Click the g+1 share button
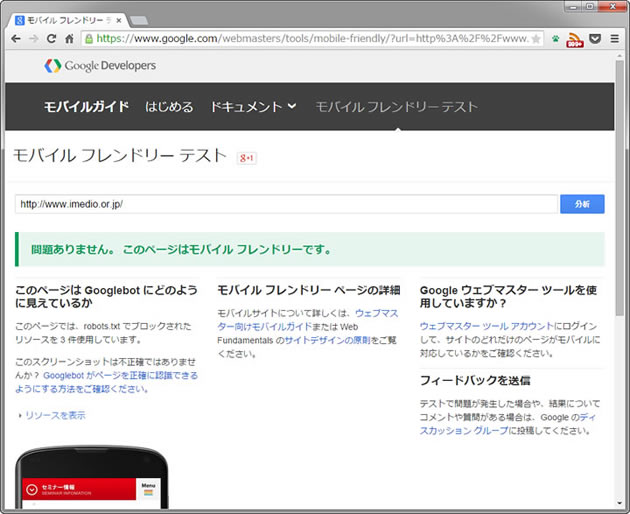The width and height of the screenshot is (630, 514). 247,158
